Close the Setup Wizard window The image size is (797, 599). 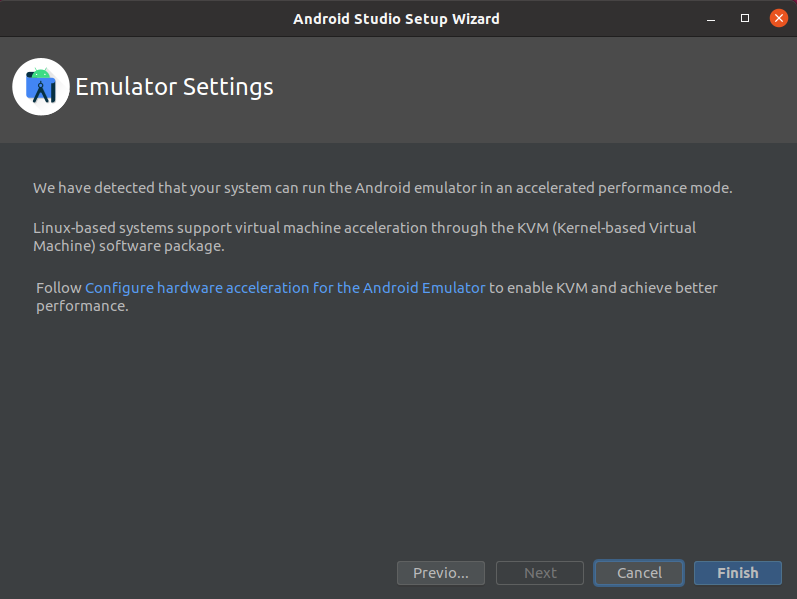pos(778,18)
